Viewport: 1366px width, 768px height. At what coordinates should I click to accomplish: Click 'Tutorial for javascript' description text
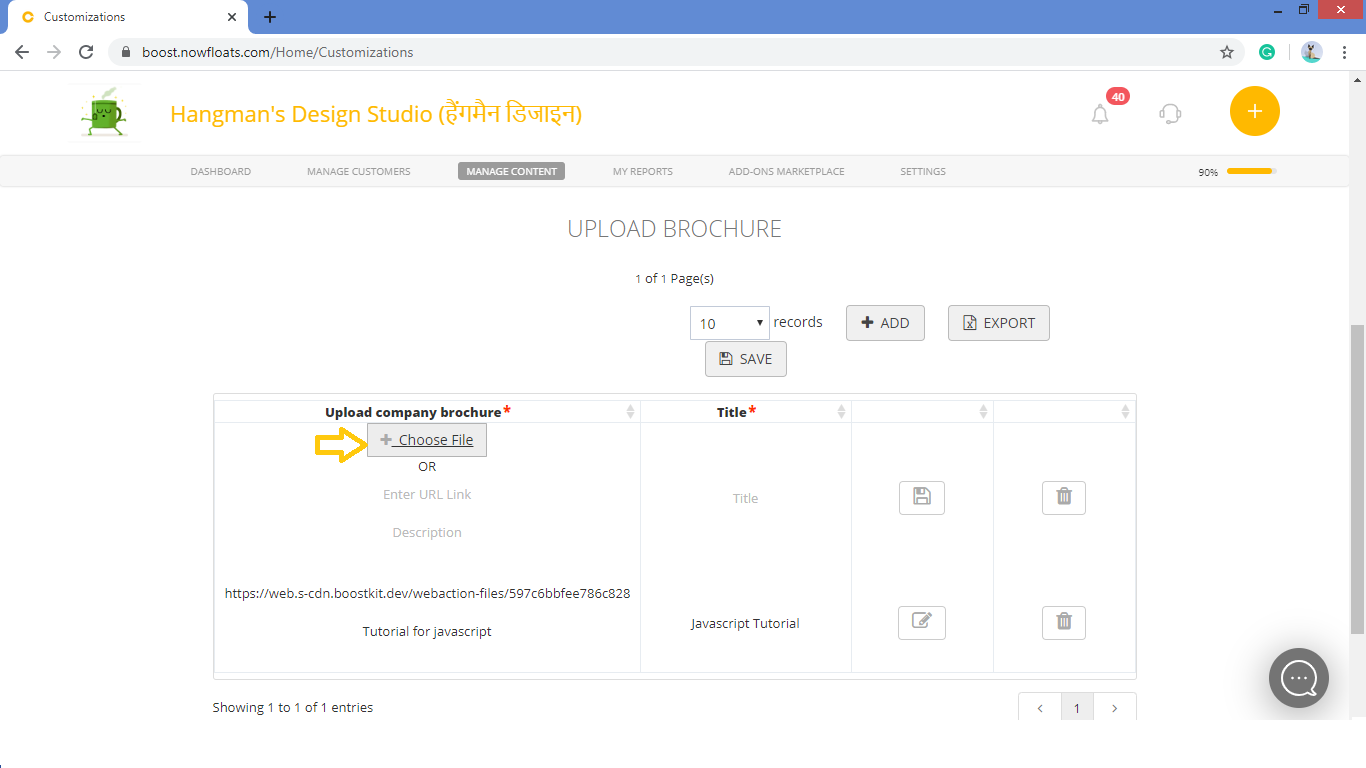(x=427, y=631)
